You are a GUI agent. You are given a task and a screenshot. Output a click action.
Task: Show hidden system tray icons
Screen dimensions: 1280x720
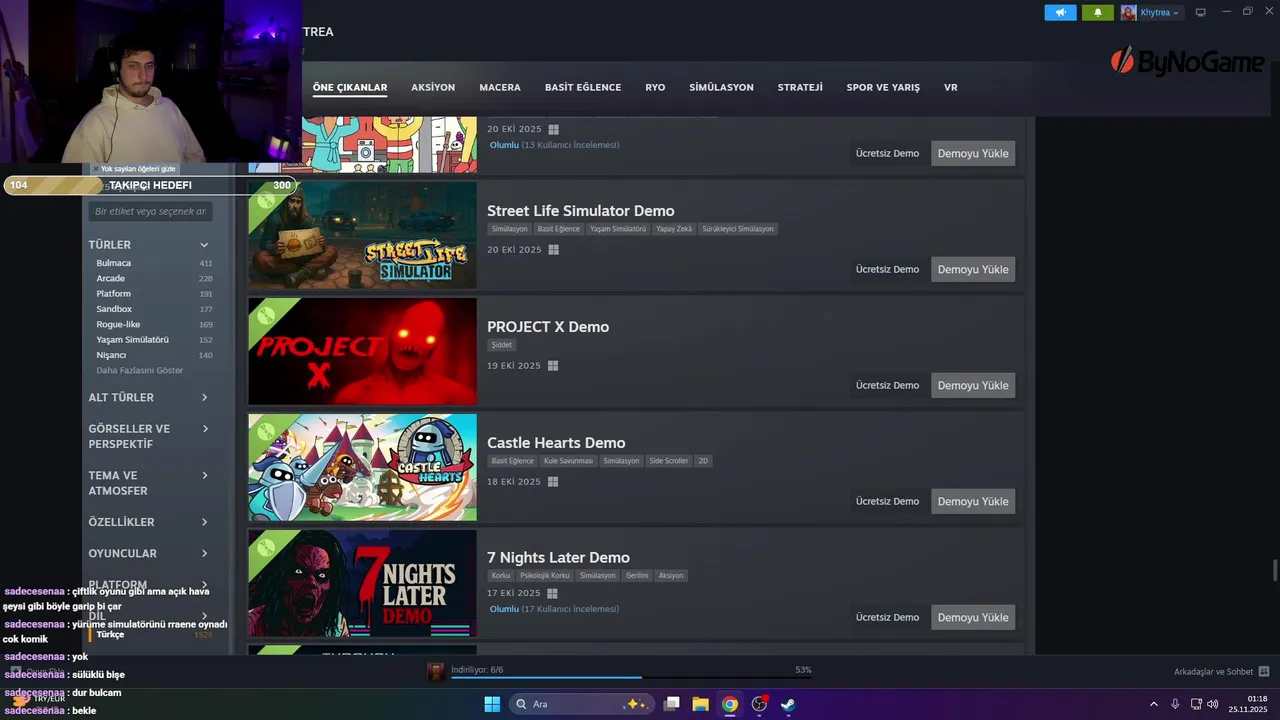point(1153,704)
